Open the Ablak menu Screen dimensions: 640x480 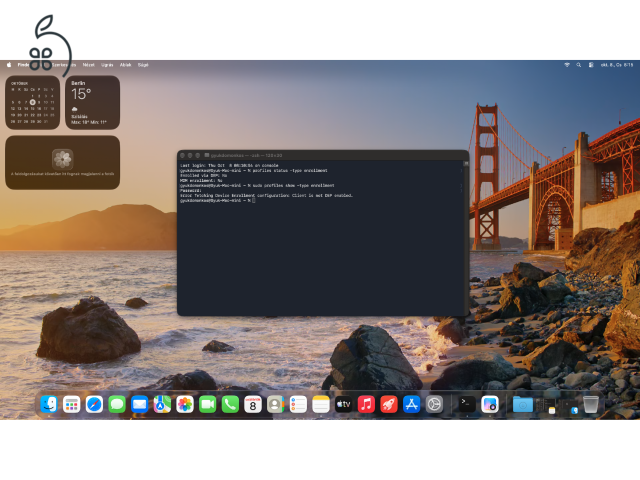point(125,65)
